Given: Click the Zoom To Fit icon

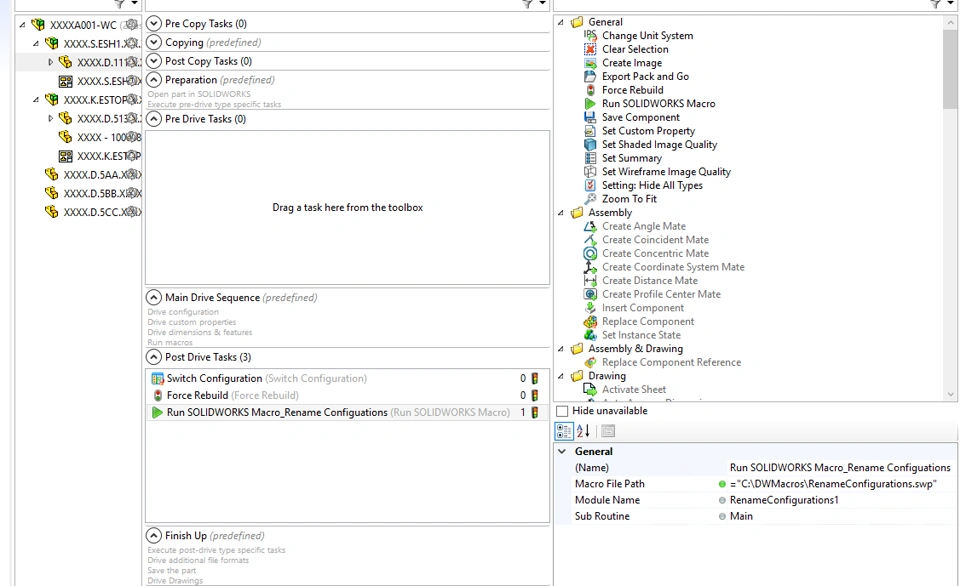Looking at the screenshot, I should [590, 199].
